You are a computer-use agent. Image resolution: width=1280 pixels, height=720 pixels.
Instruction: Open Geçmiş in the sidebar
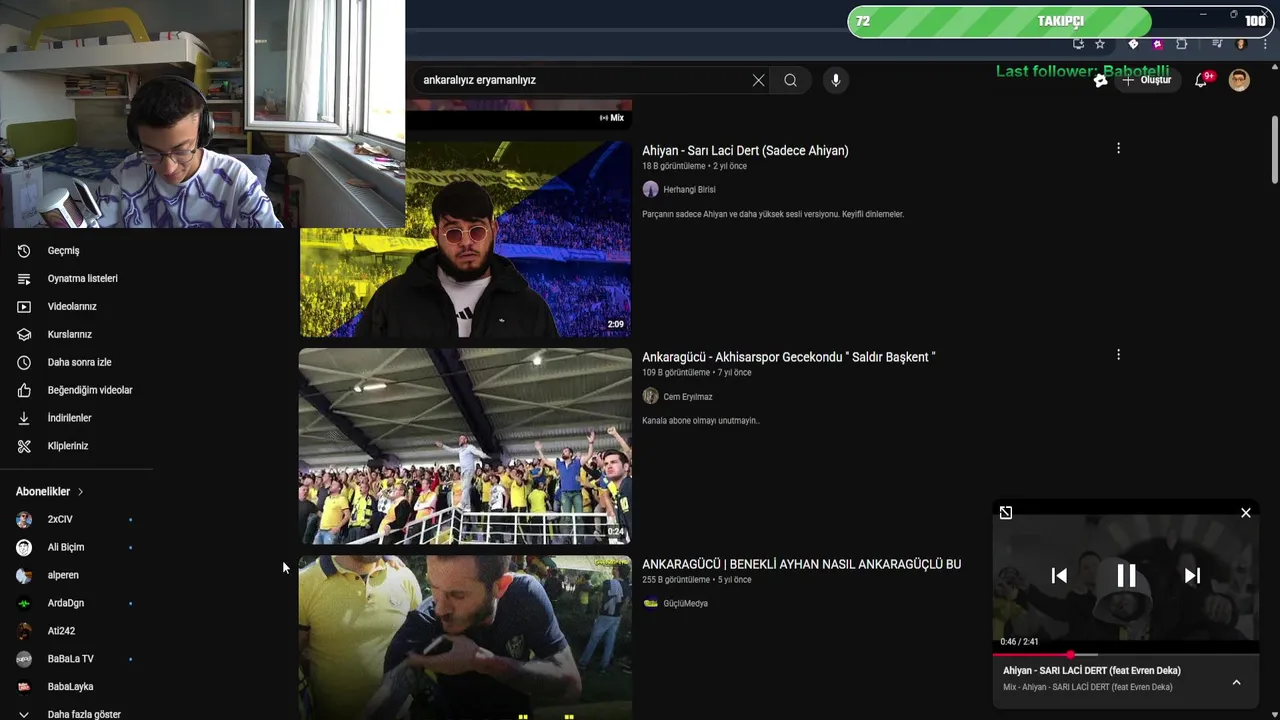pos(63,251)
